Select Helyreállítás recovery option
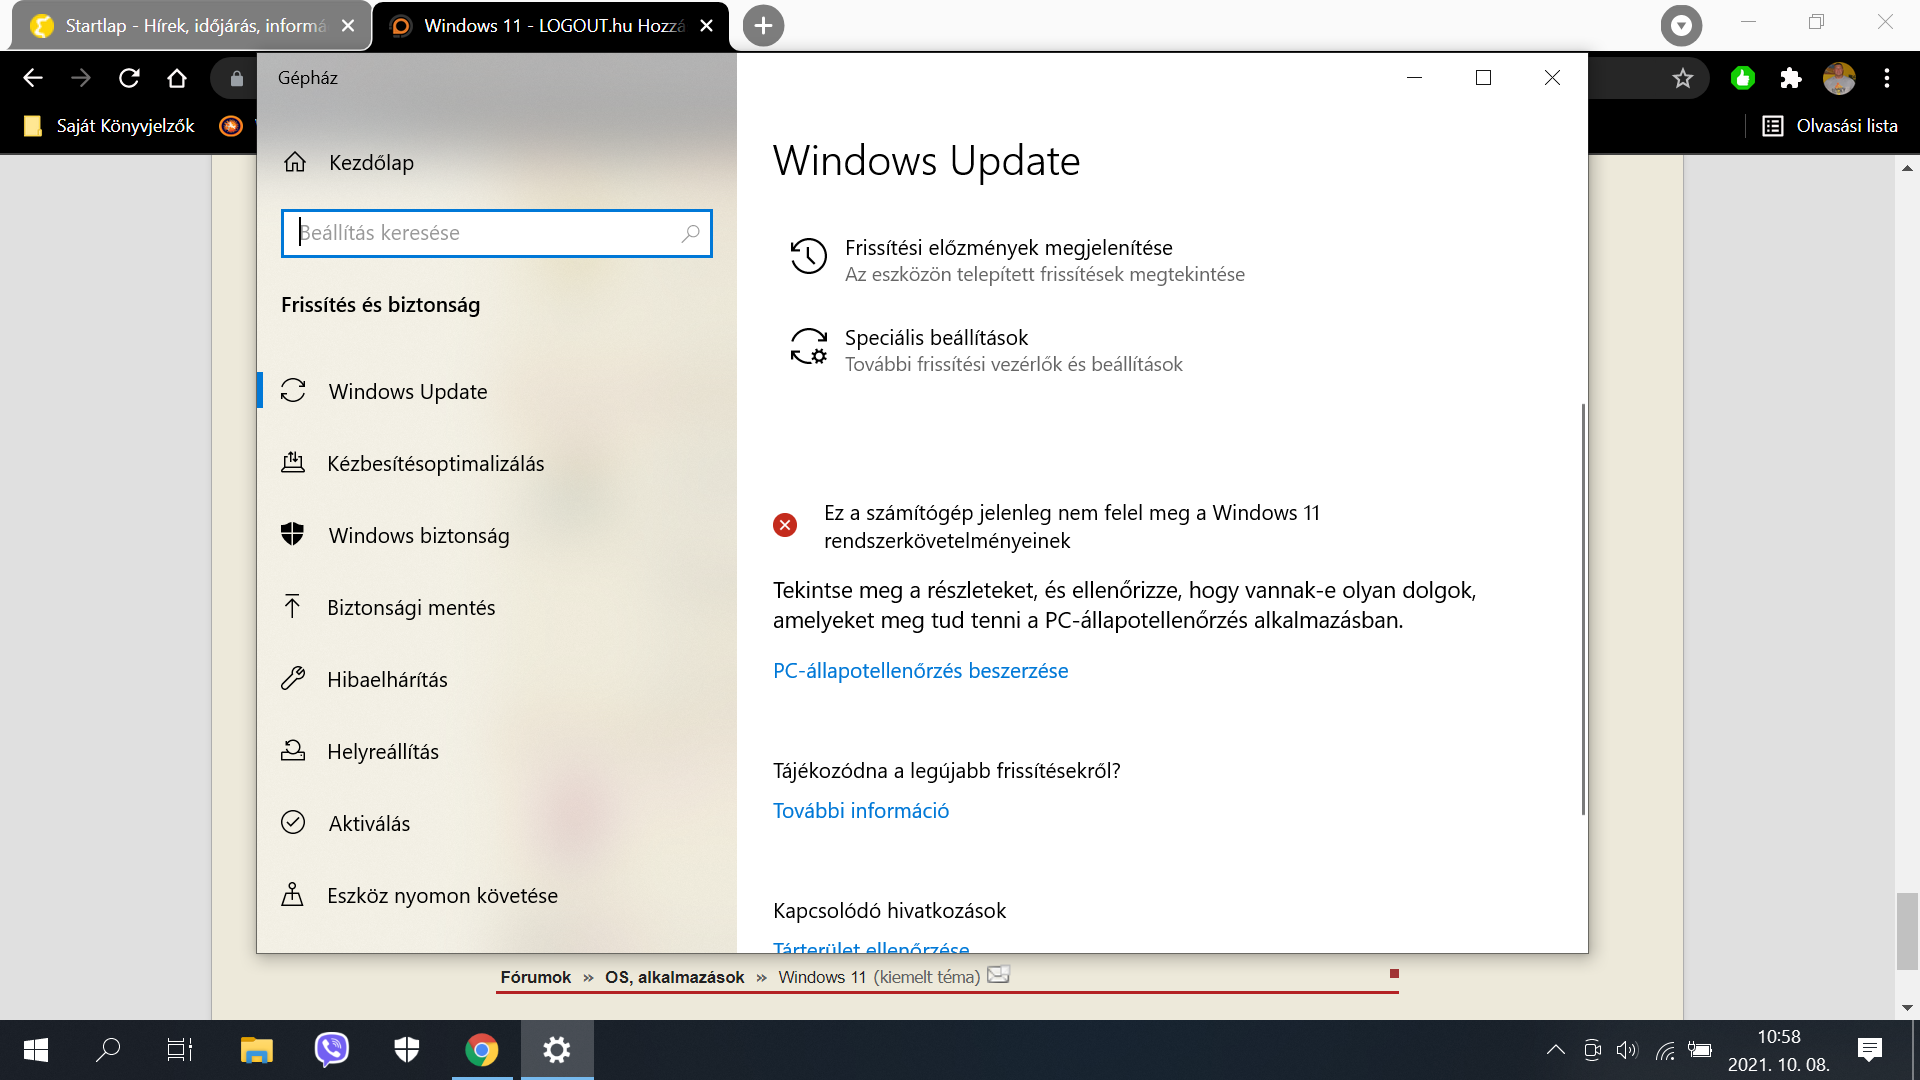Viewport: 1920px width, 1080px height. 382,751
